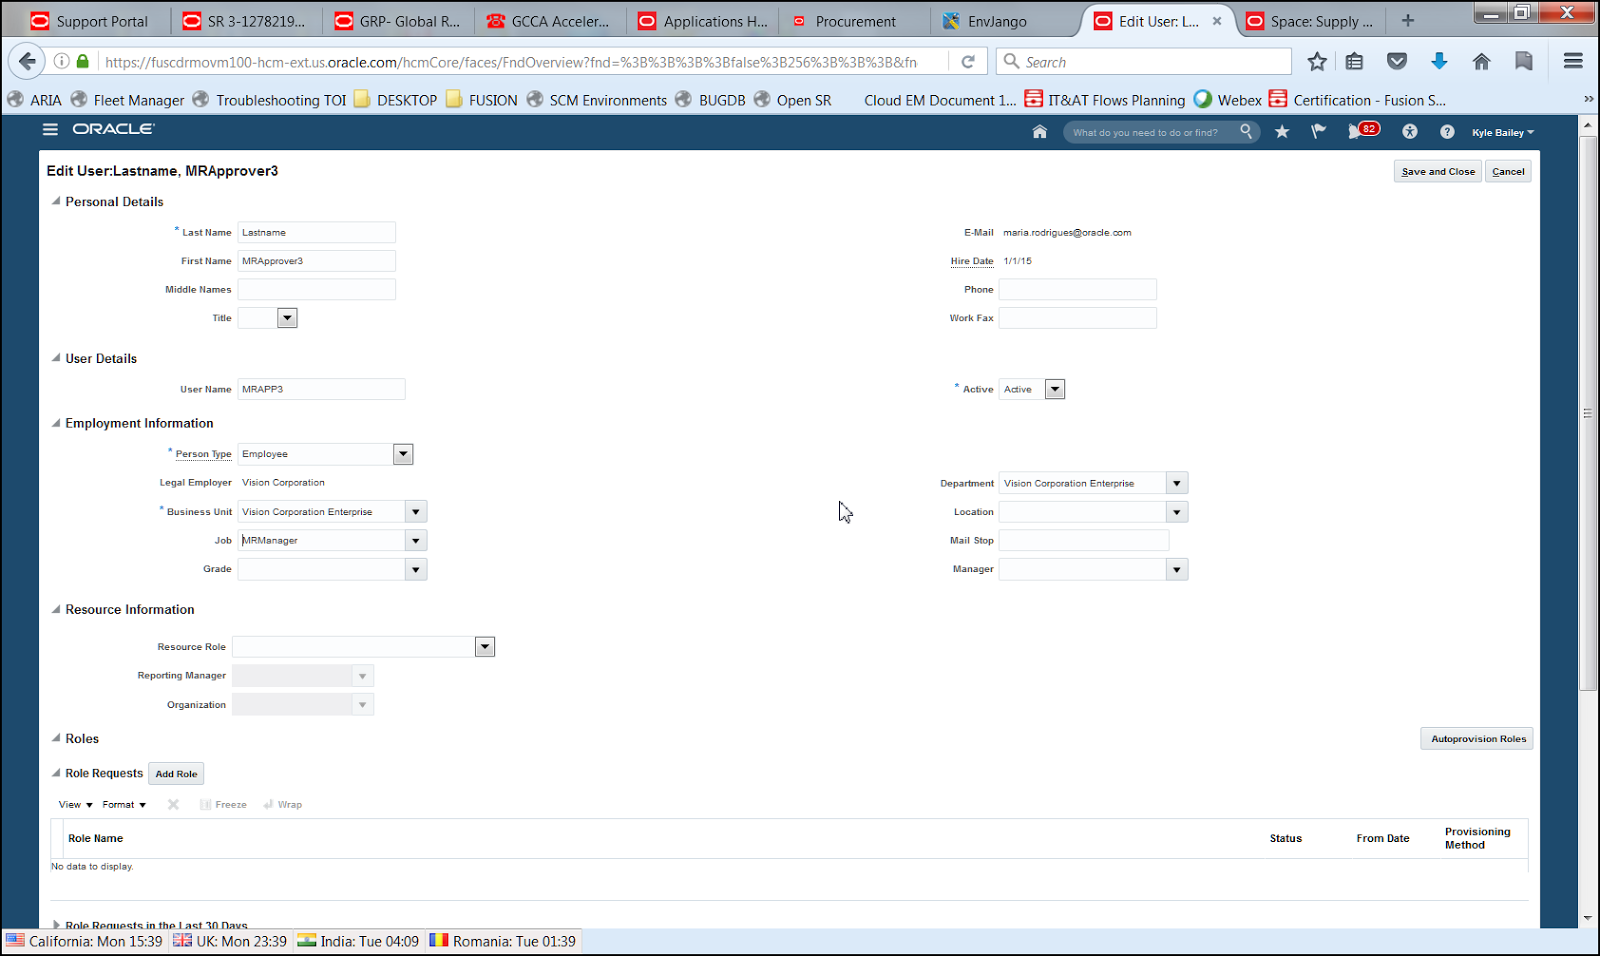Click the delete X icon in the grid toolbar
Image resolution: width=1600 pixels, height=956 pixels.
pyautogui.click(x=172, y=804)
